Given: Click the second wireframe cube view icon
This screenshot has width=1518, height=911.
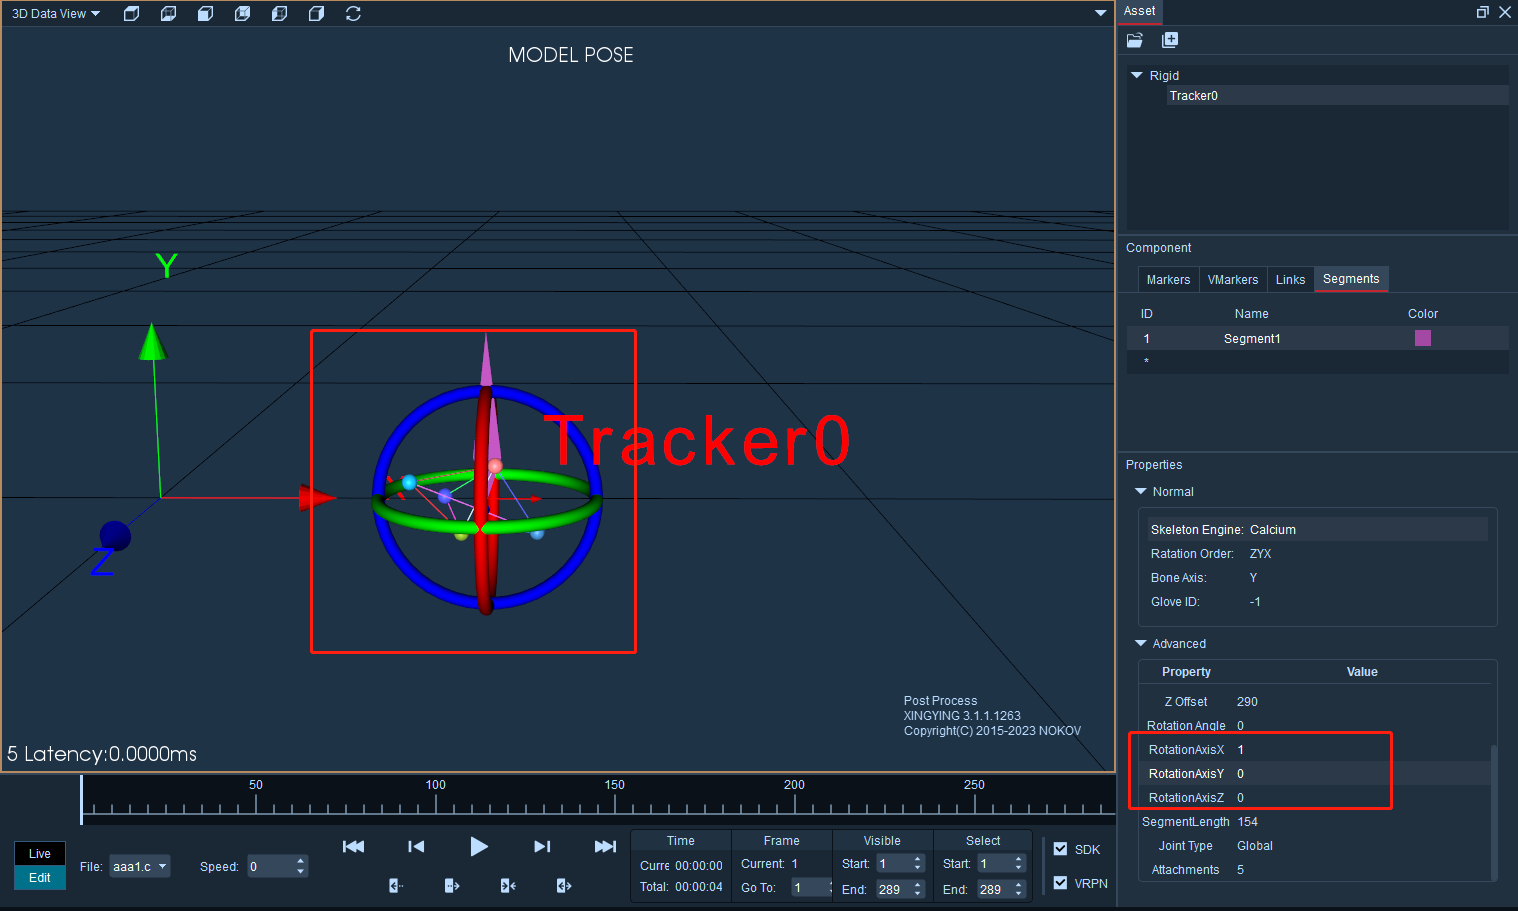Looking at the screenshot, I should (x=168, y=13).
